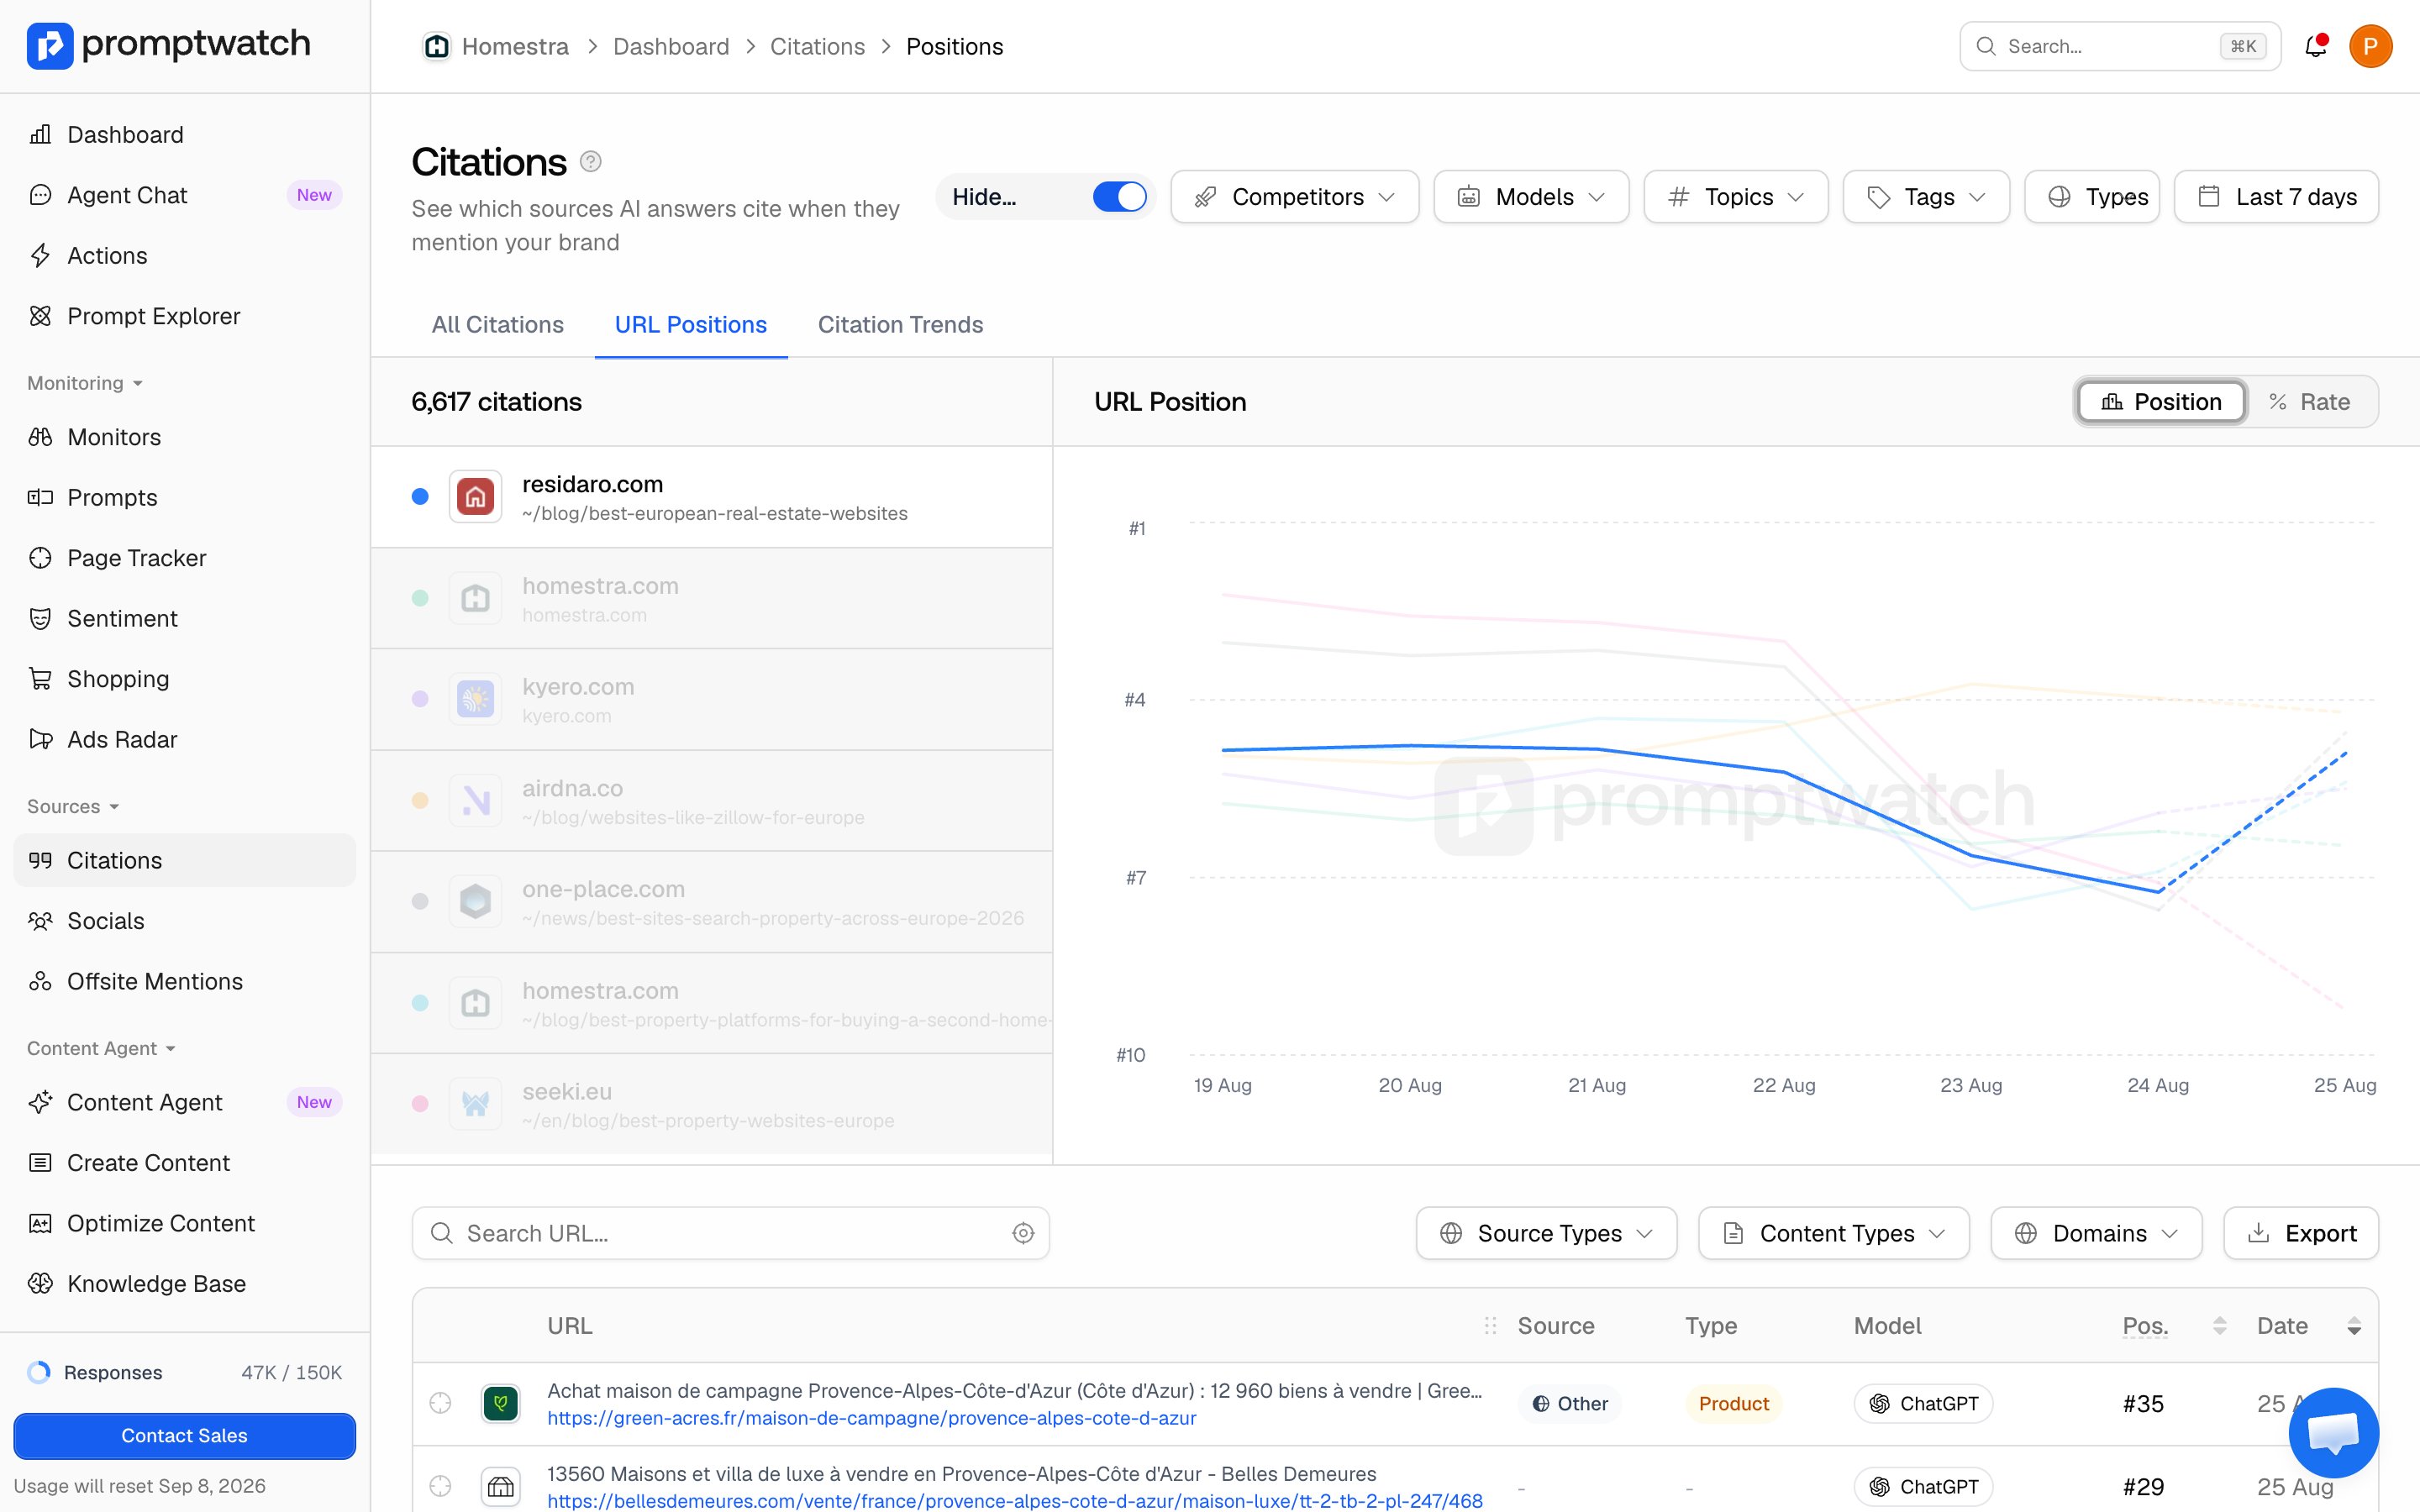Toggle seeki.eu series in chart
This screenshot has height=1512, width=2420.
[x=712, y=1104]
